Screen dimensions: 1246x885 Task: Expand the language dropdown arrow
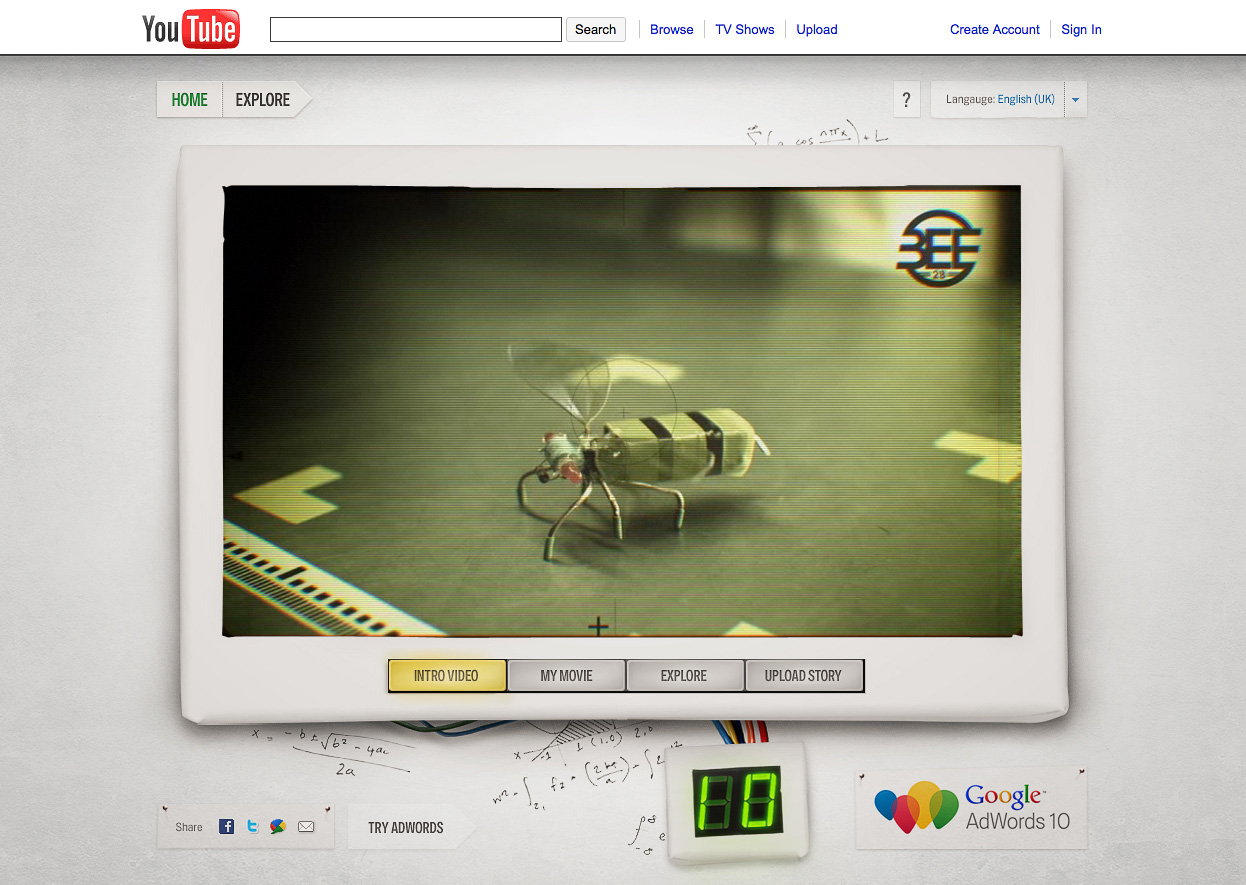tap(1075, 99)
